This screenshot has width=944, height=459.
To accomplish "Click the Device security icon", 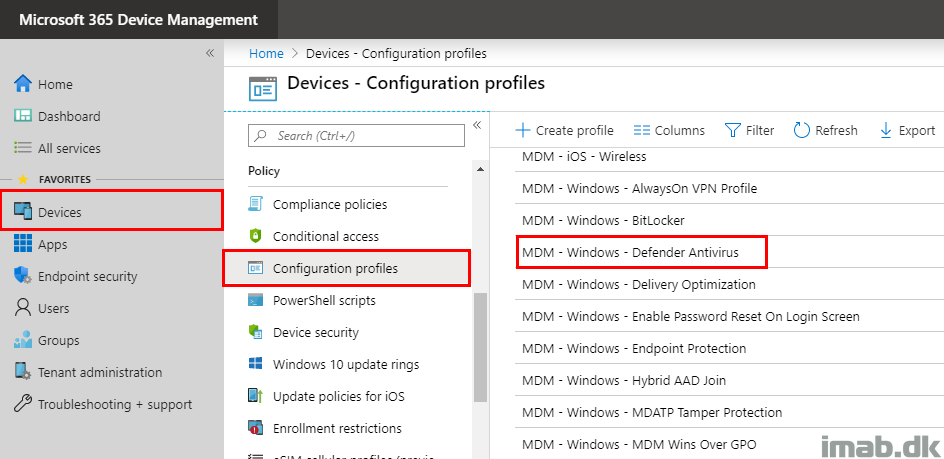I will click(255, 332).
